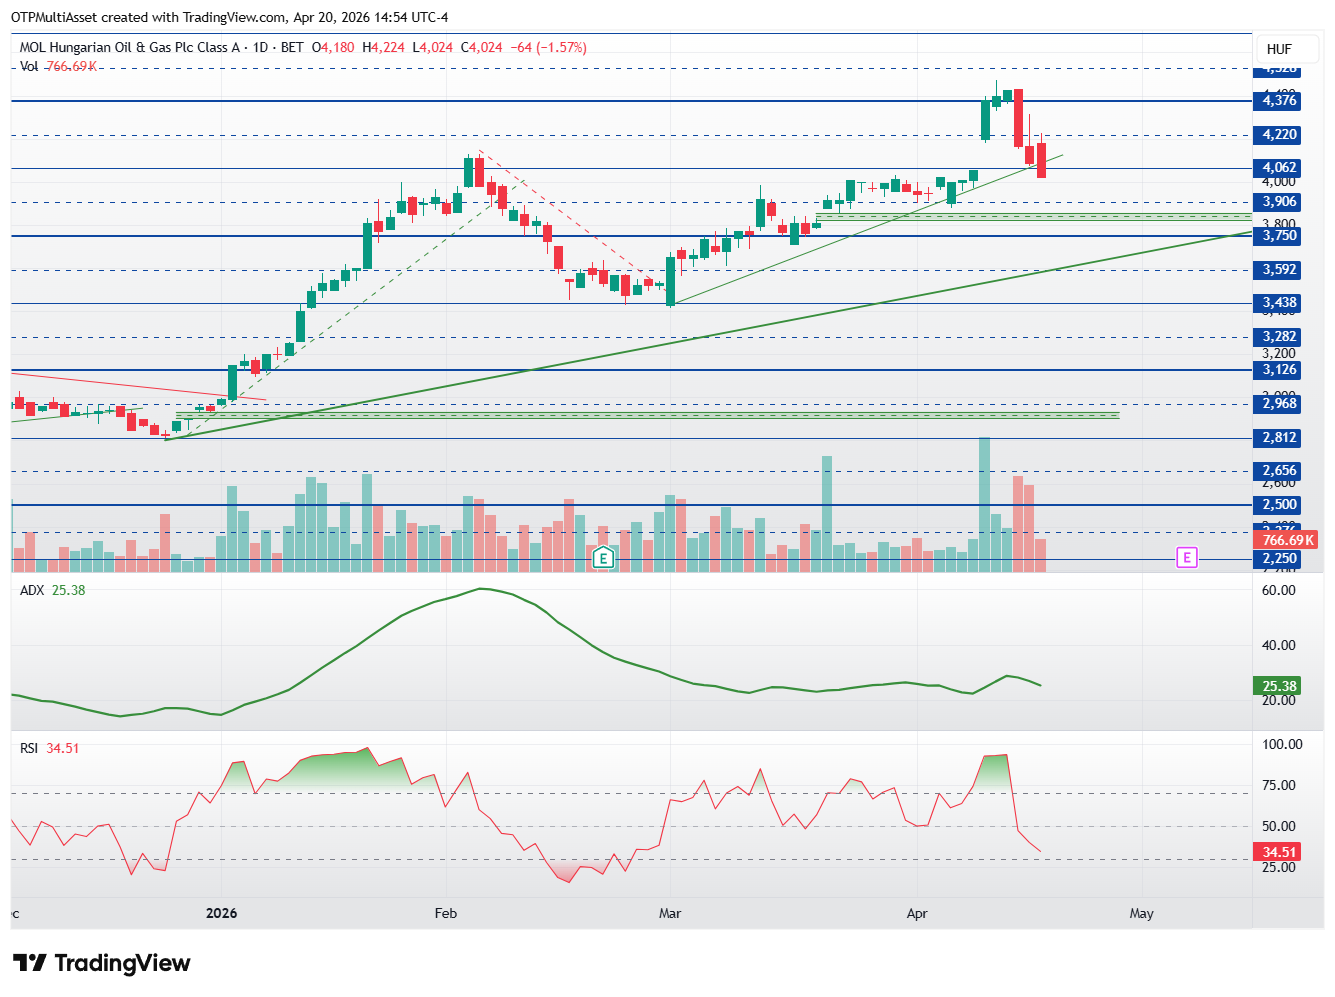
Task: Click the 3,750 support level label
Action: (x=1279, y=236)
